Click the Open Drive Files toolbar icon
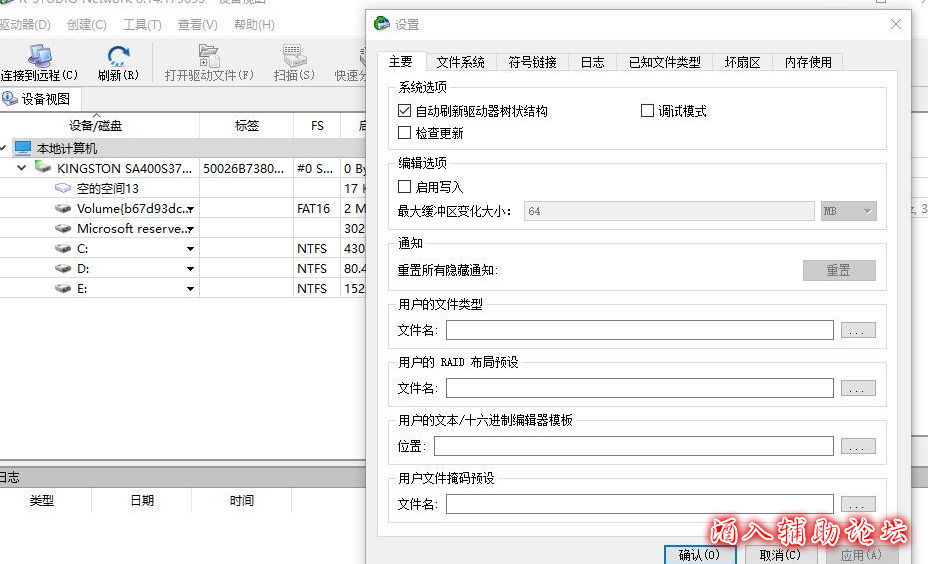Image resolution: width=928 pixels, height=564 pixels. 209,56
